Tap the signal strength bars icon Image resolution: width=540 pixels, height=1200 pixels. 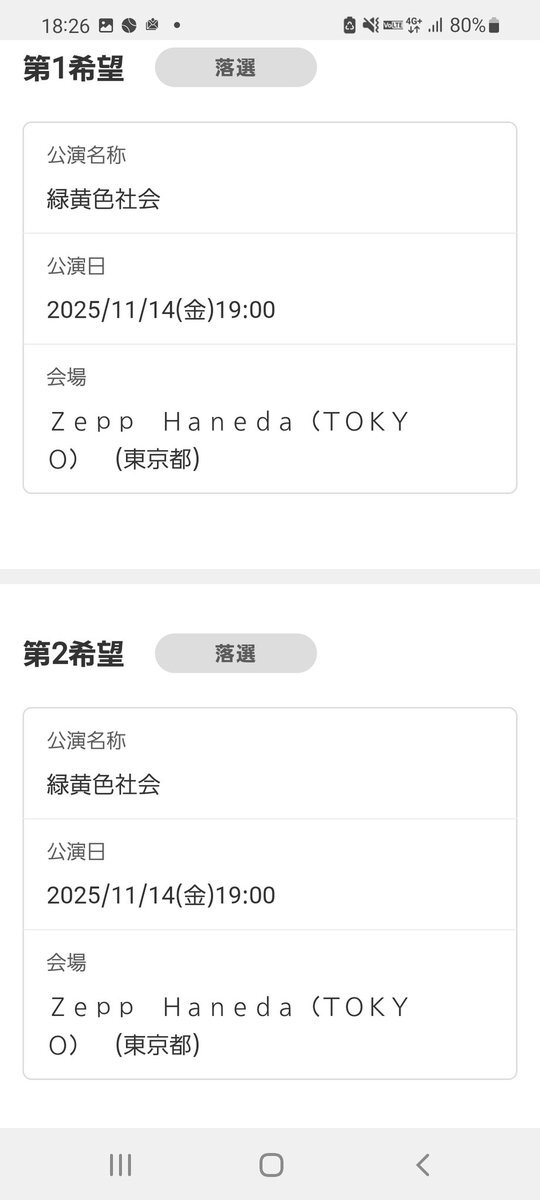(435, 25)
